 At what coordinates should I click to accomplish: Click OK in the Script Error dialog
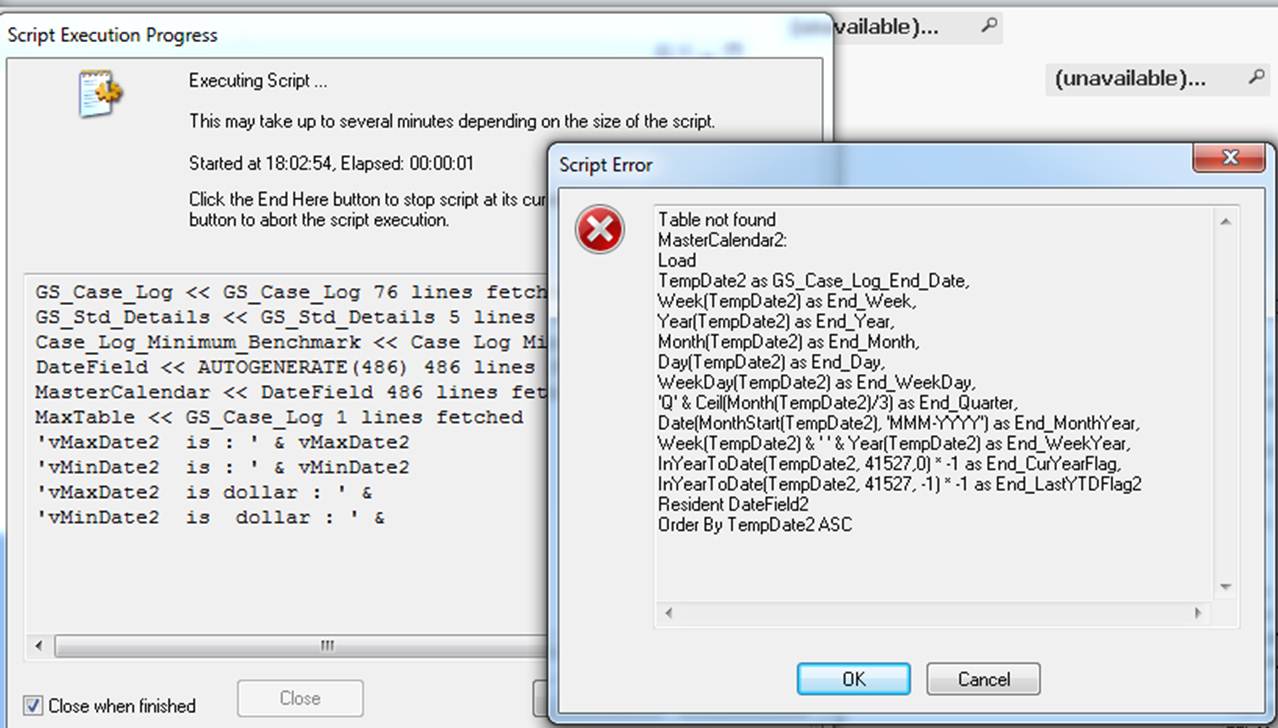[x=853, y=679]
